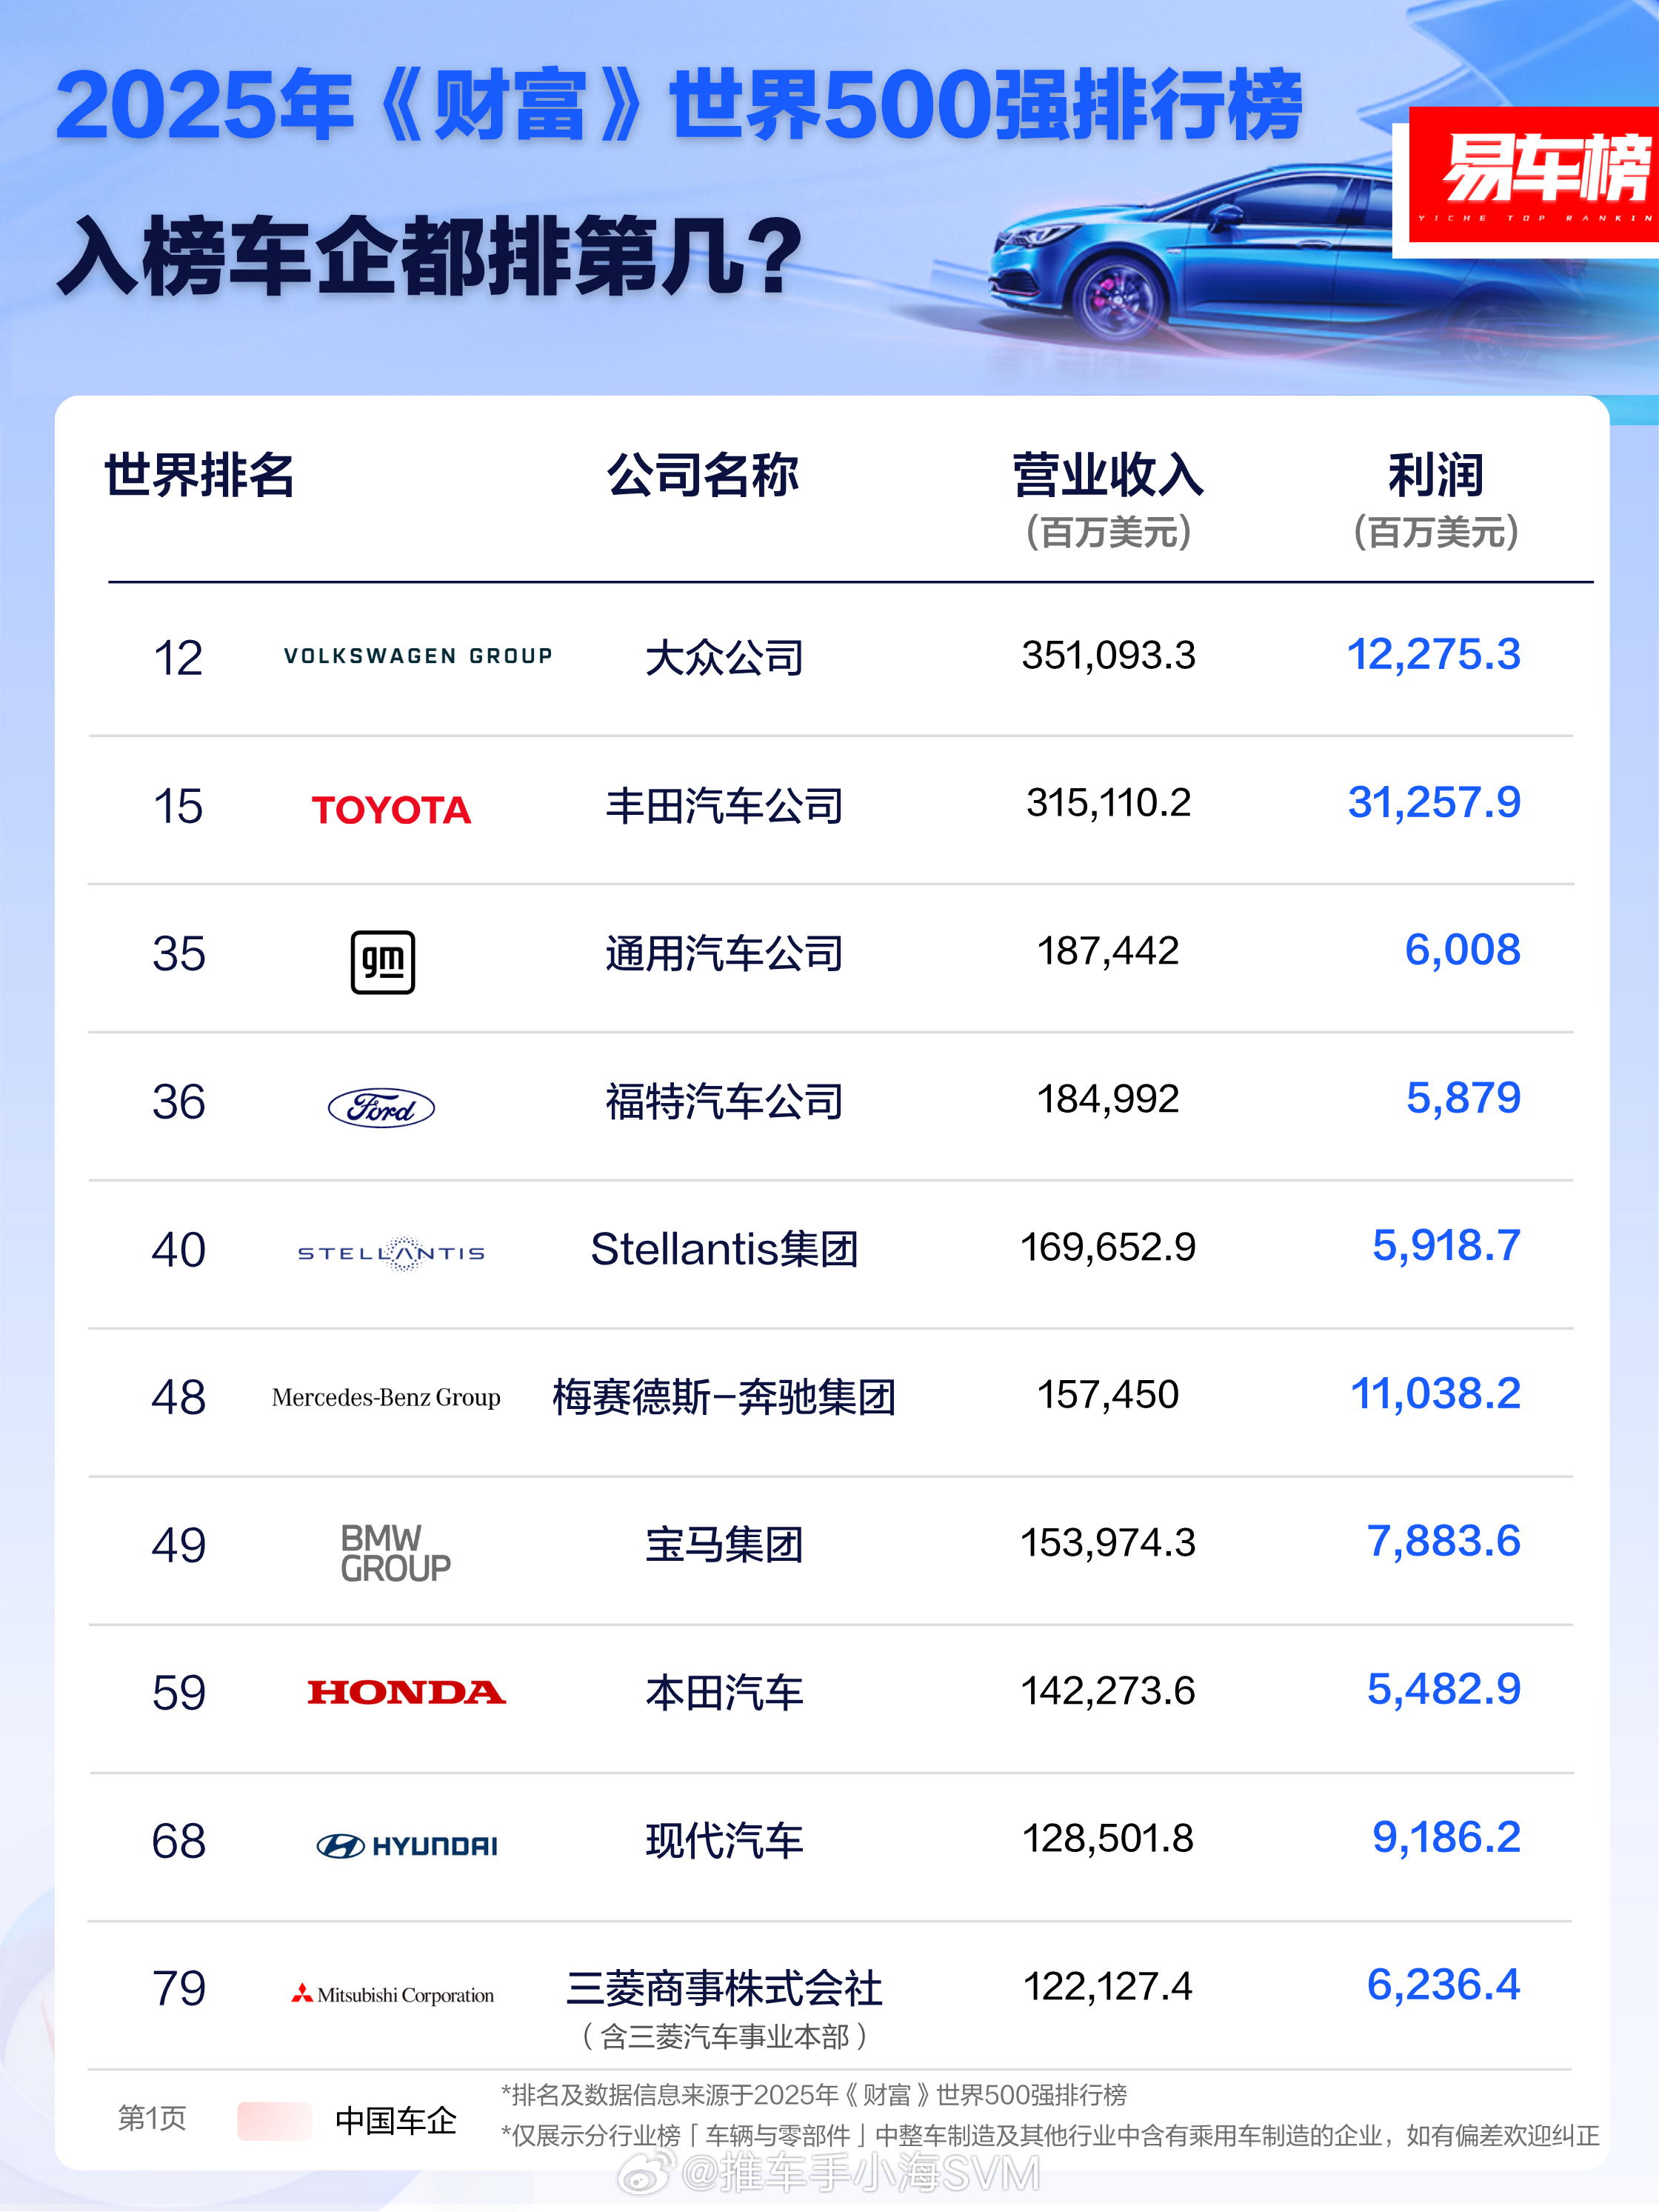Viewport: 1659px width, 2212px height.
Task: Click the company name 梅赛德斯-奔驰集团
Action: pos(724,1397)
